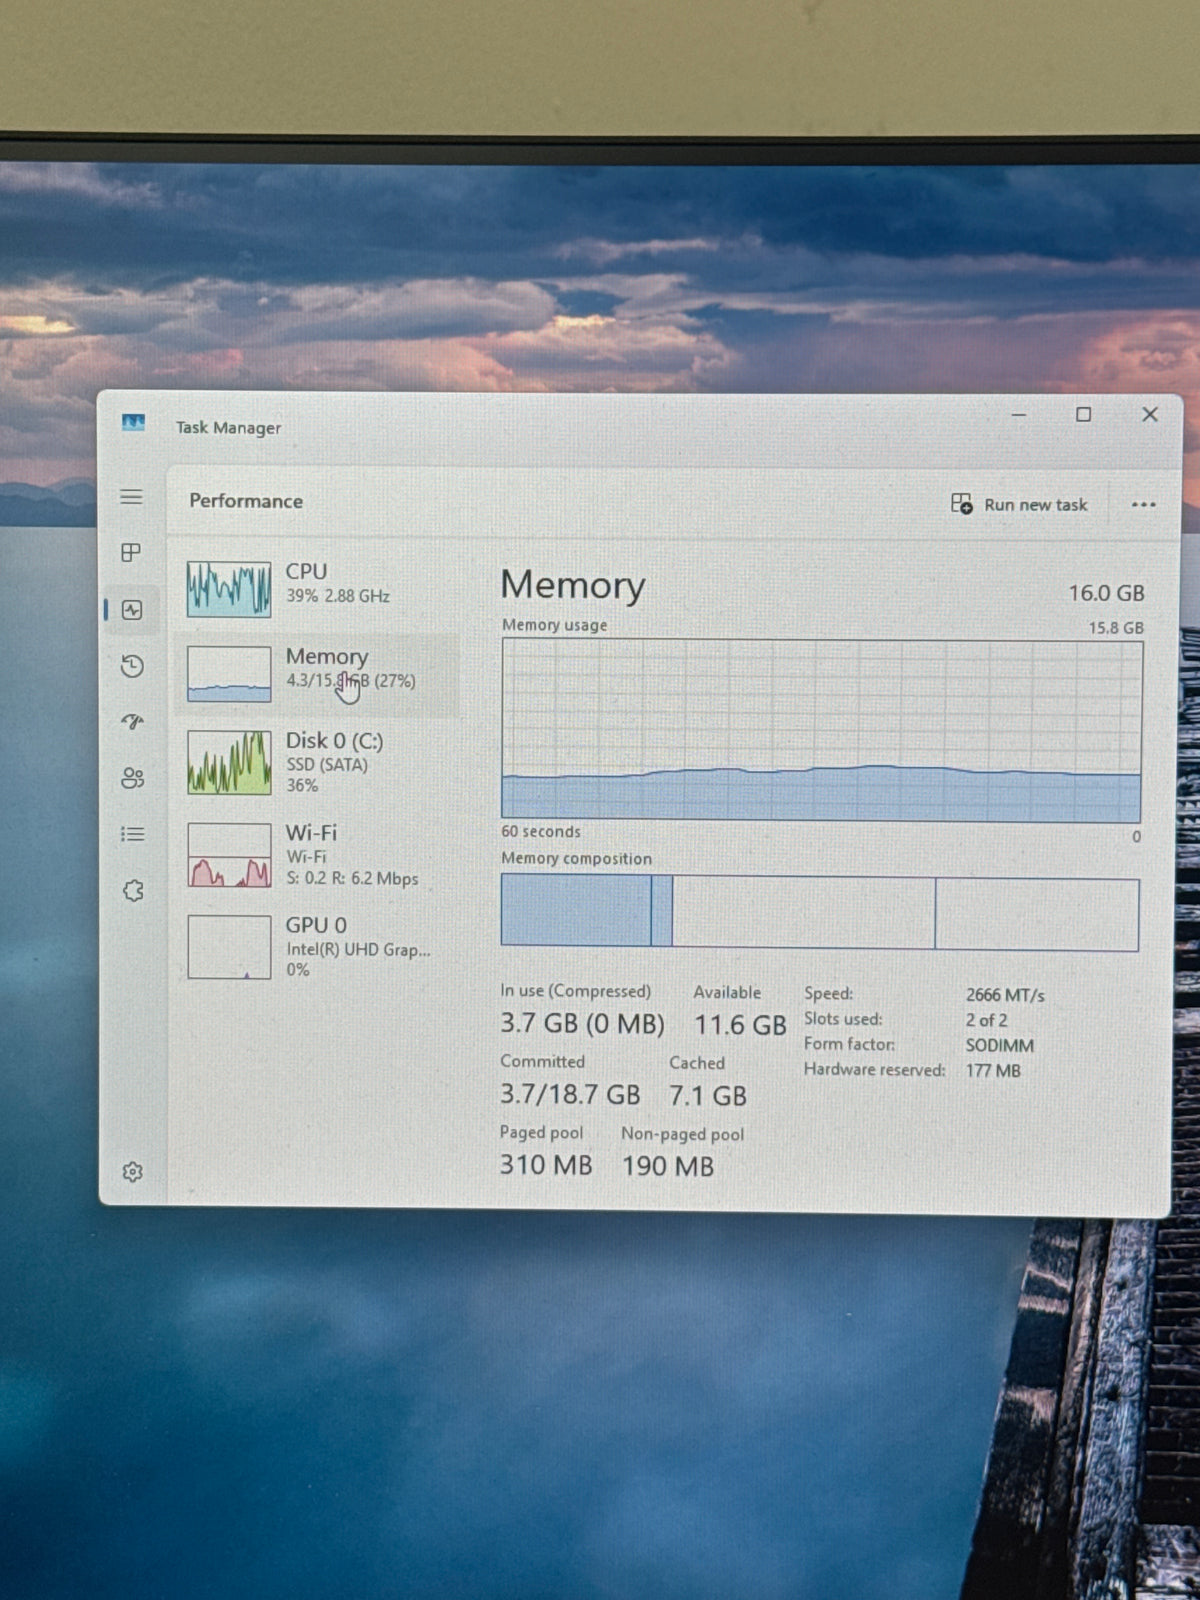Click the '7.1 GB' cached value
Viewport: 1200px width, 1600px height.
coord(708,1096)
